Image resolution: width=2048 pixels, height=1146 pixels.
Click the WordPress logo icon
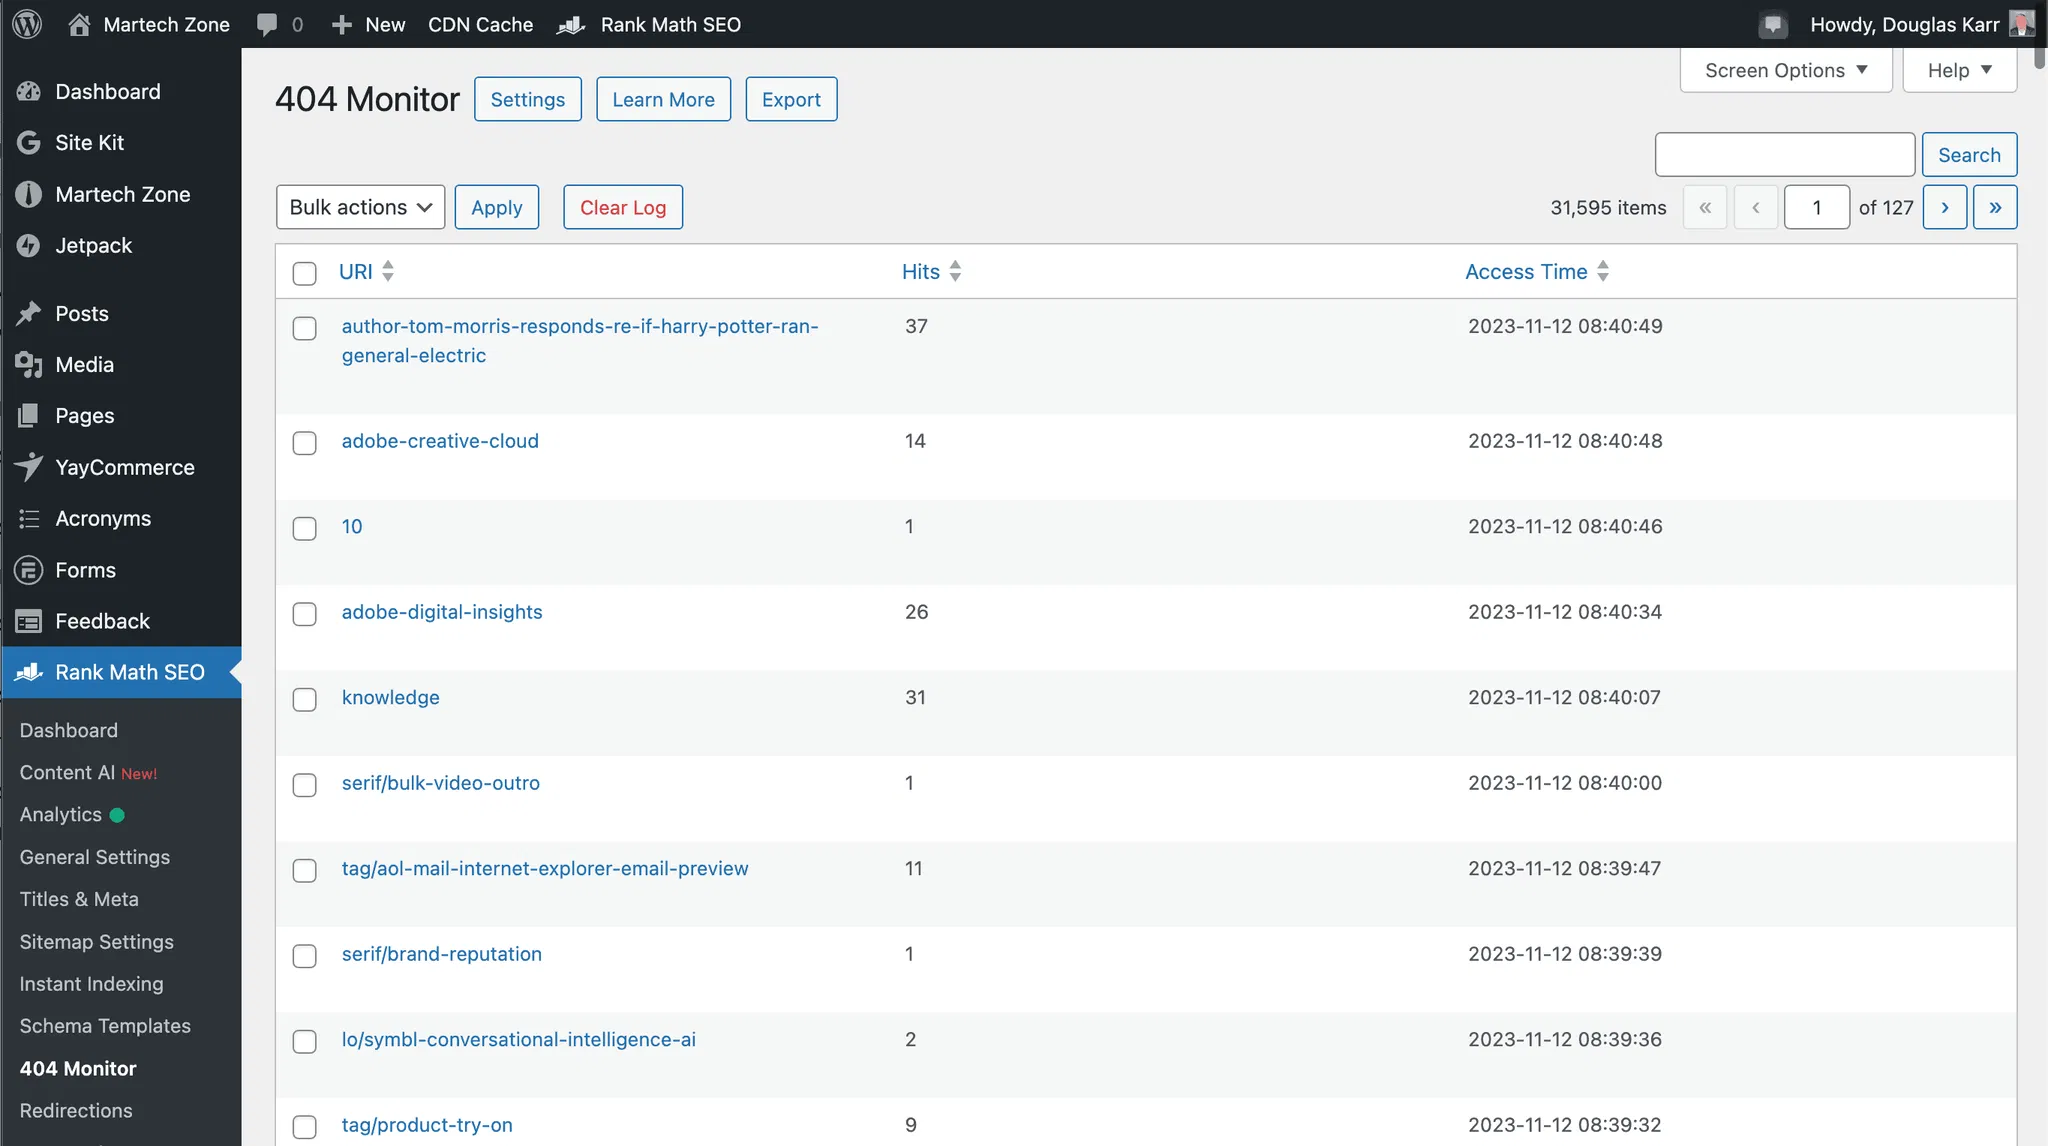tap(27, 24)
